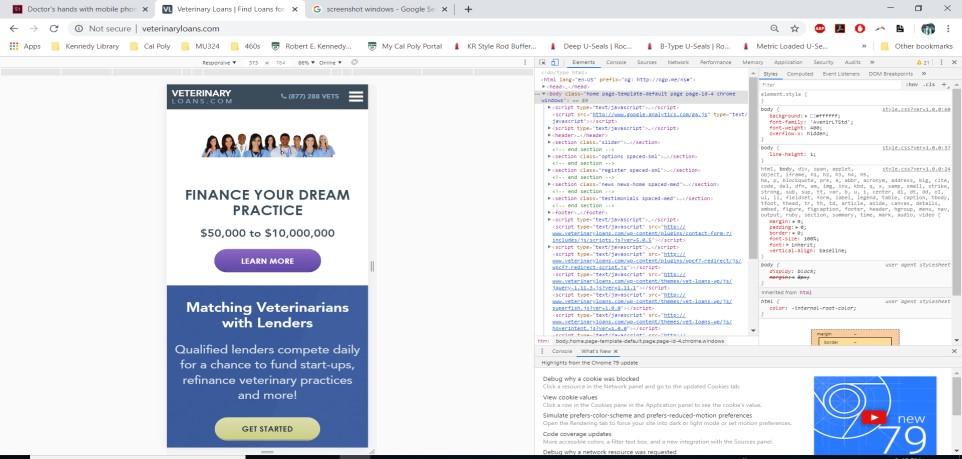Click the Adblock Plus extension icon
The image size is (962, 459).
coord(820,28)
